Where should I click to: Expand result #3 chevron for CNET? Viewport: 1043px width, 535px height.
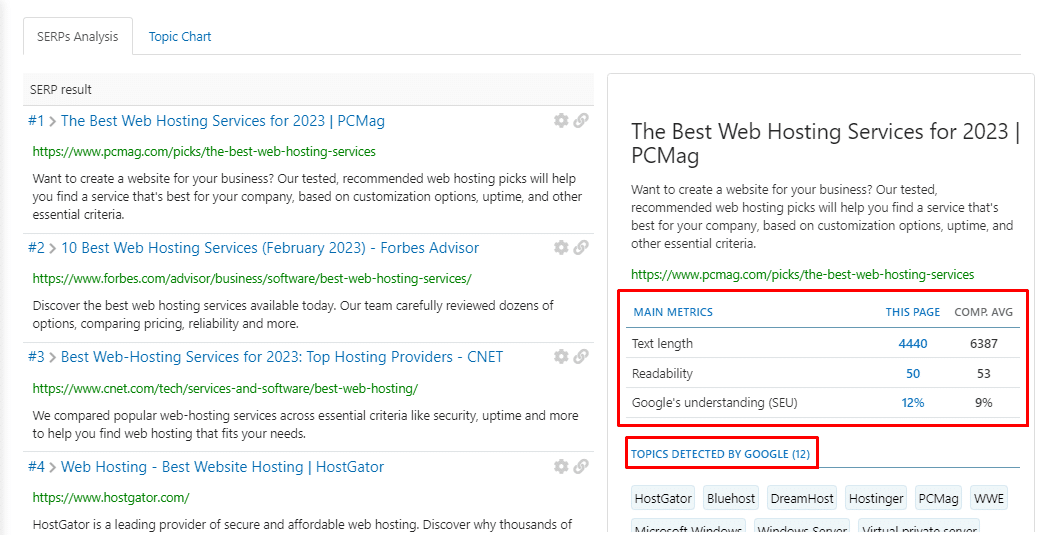(x=53, y=357)
